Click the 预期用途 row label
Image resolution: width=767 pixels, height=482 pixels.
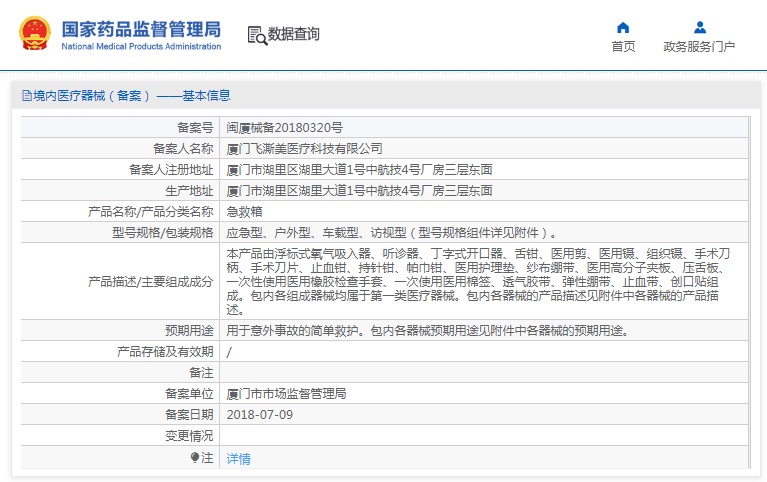pos(189,331)
